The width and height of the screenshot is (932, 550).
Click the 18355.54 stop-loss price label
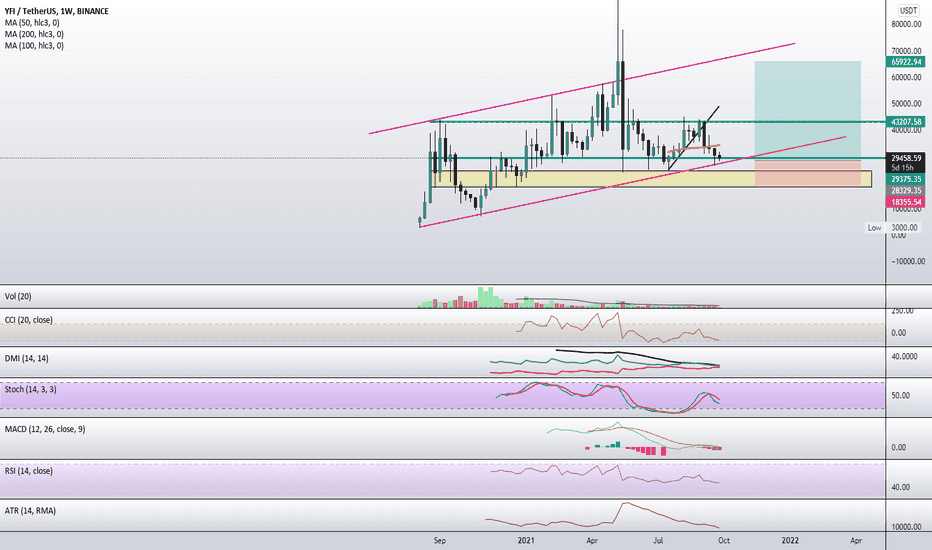906,202
